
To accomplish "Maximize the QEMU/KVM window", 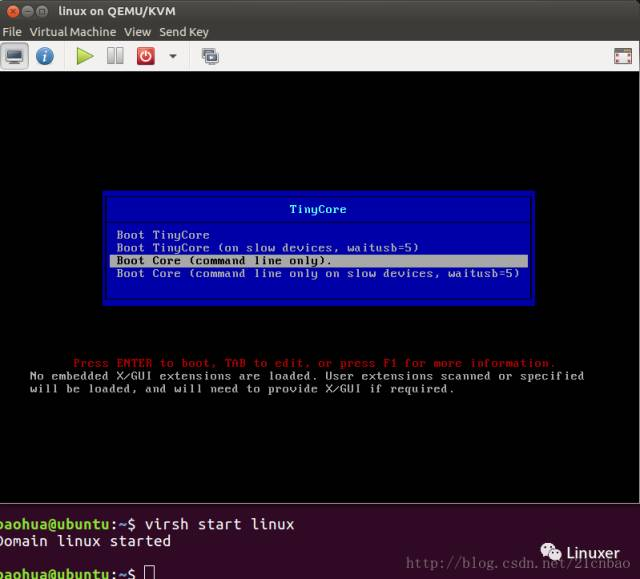I will [42, 11].
